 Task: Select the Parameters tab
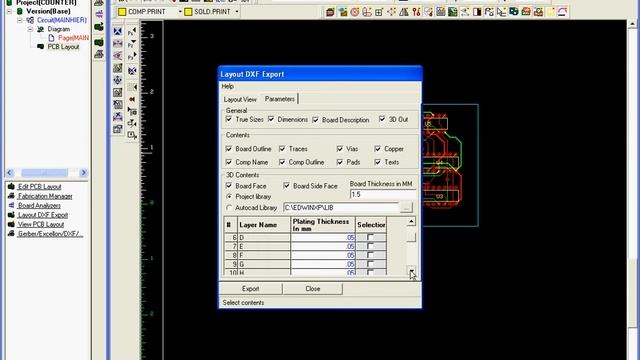[280, 99]
